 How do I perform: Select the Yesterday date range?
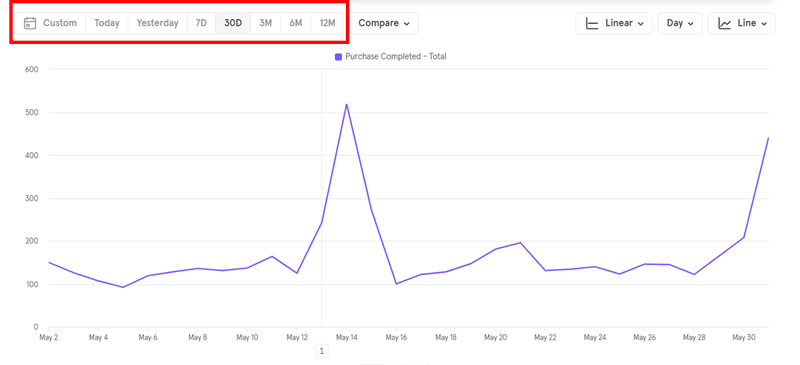click(158, 23)
